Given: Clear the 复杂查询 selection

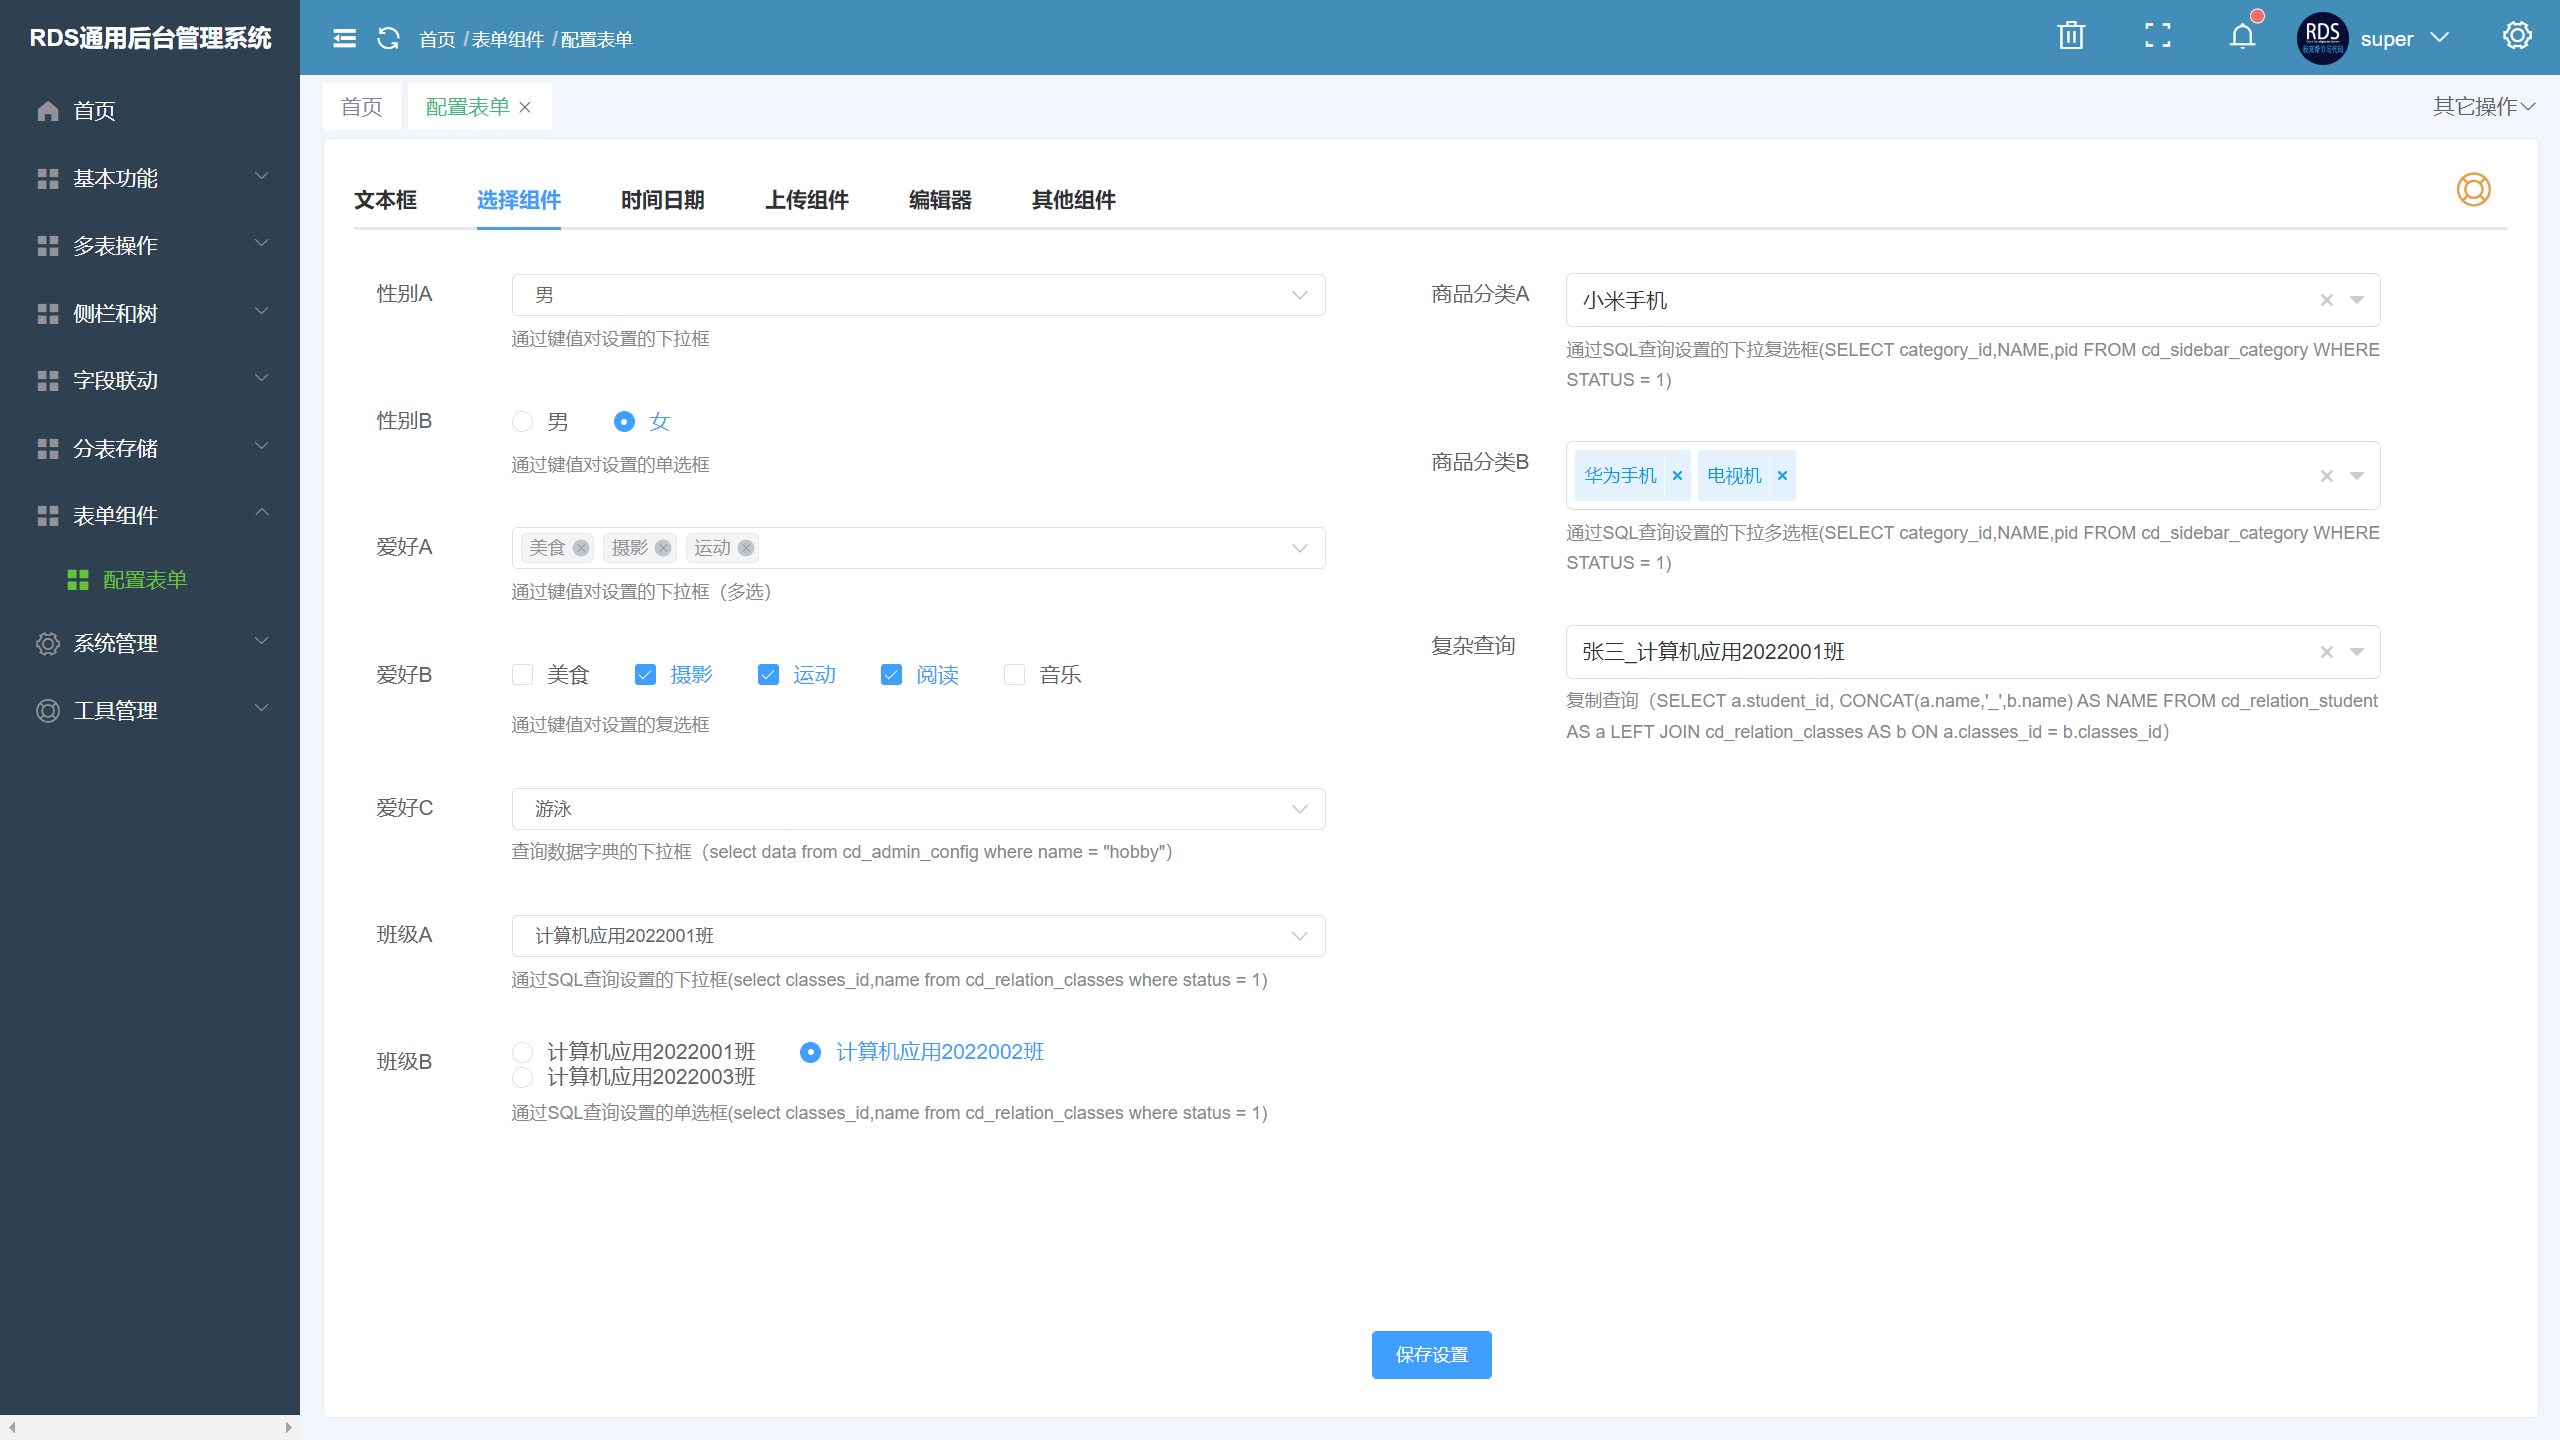Looking at the screenshot, I should pyautogui.click(x=2327, y=652).
